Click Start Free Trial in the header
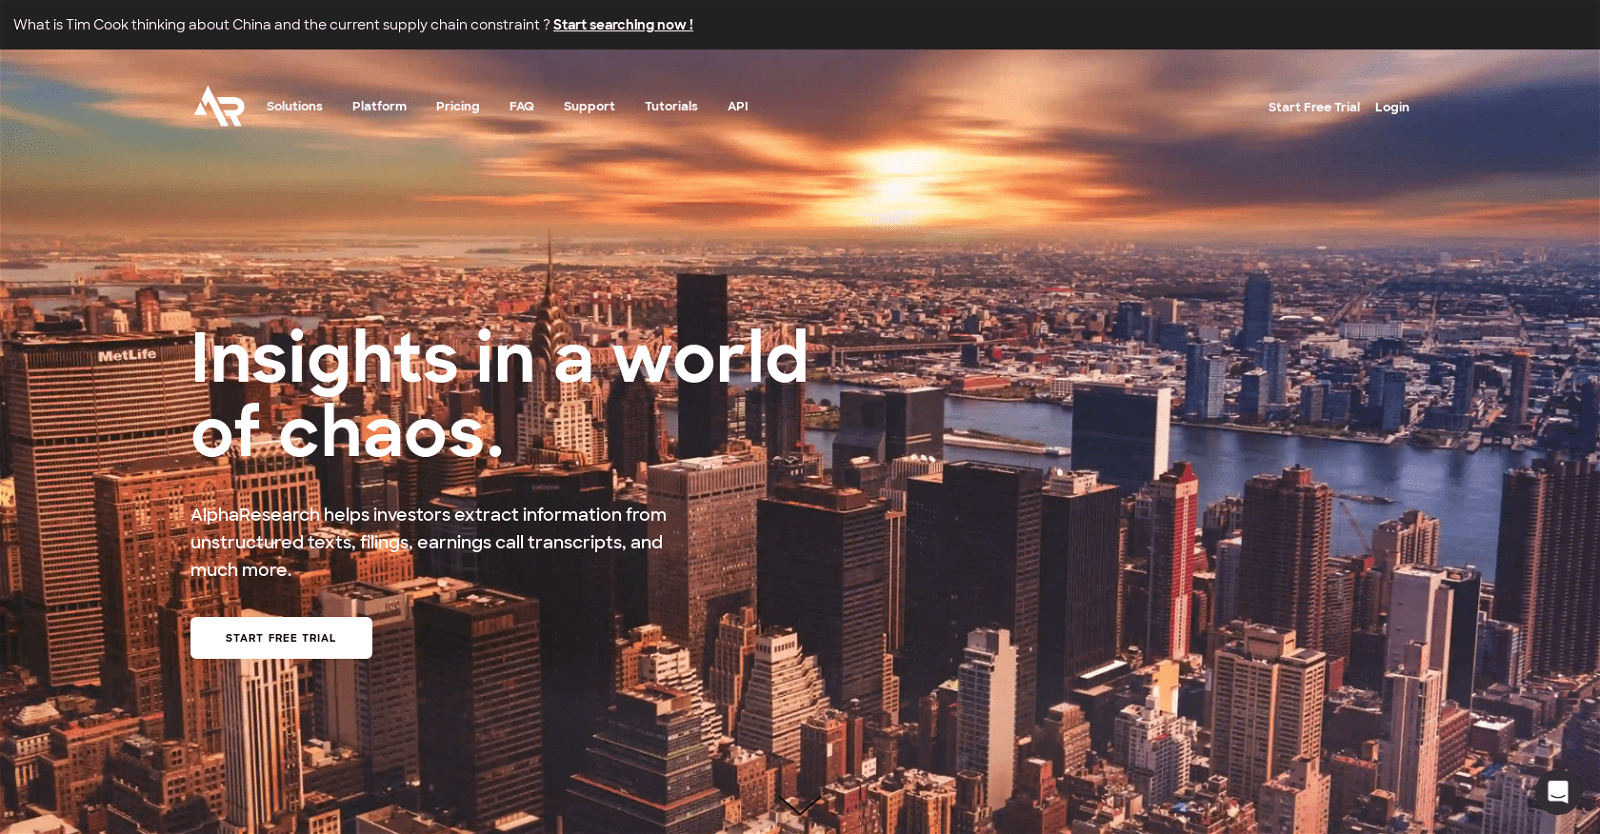 pos(1313,107)
